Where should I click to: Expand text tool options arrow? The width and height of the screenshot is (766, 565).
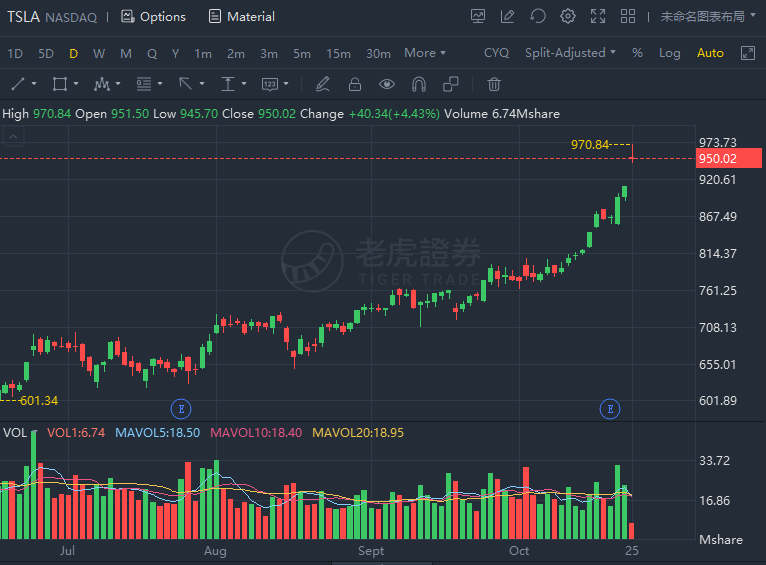pos(244,84)
